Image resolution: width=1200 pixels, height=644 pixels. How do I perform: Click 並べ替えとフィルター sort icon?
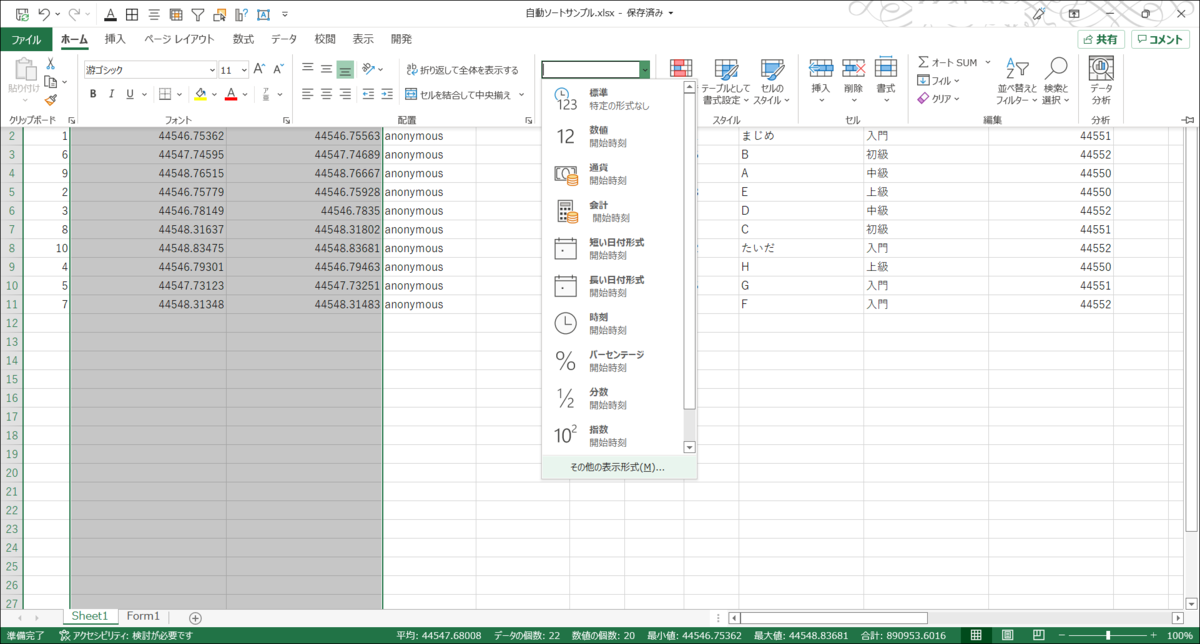click(x=1017, y=68)
